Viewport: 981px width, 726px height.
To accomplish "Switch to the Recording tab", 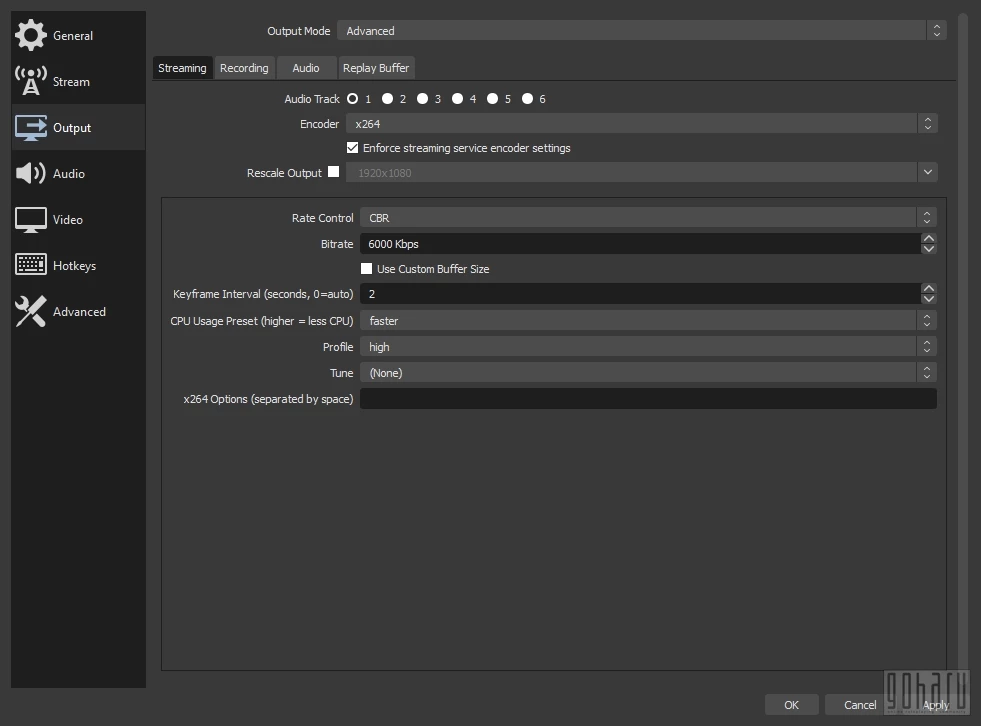I will tap(244, 68).
